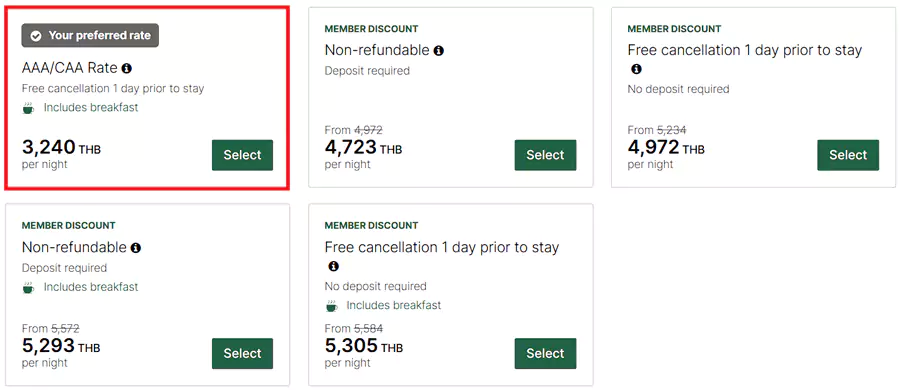The height and width of the screenshot is (390, 900).
Task: Open info icon on 5,305 THB rate card
Action: click(x=333, y=267)
